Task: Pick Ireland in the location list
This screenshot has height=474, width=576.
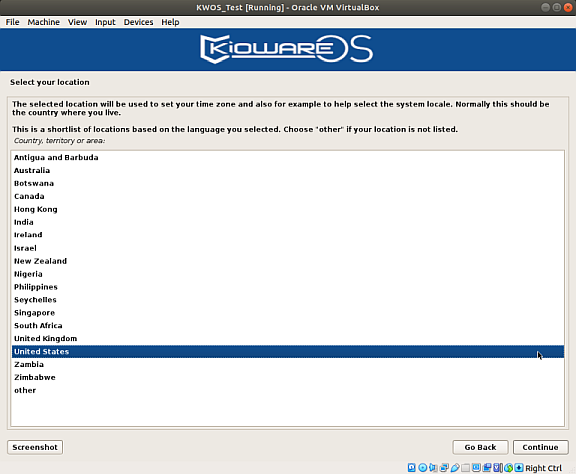Action: pyautogui.click(x=288, y=235)
